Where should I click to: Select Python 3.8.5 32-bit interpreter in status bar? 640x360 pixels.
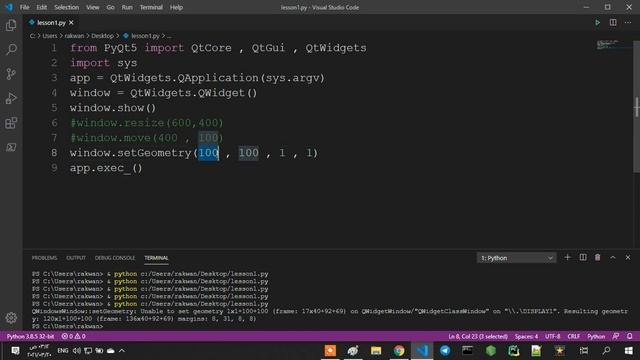coord(31,336)
